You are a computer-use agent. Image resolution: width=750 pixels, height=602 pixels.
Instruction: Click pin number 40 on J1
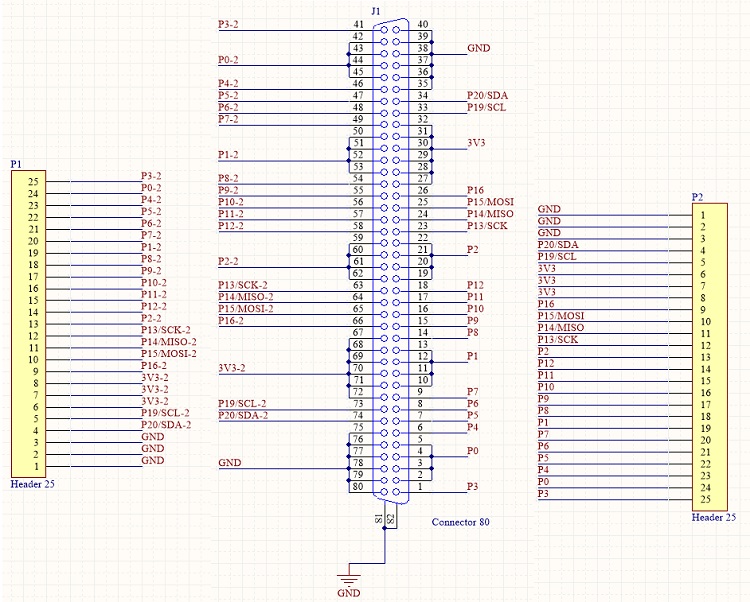(423, 24)
